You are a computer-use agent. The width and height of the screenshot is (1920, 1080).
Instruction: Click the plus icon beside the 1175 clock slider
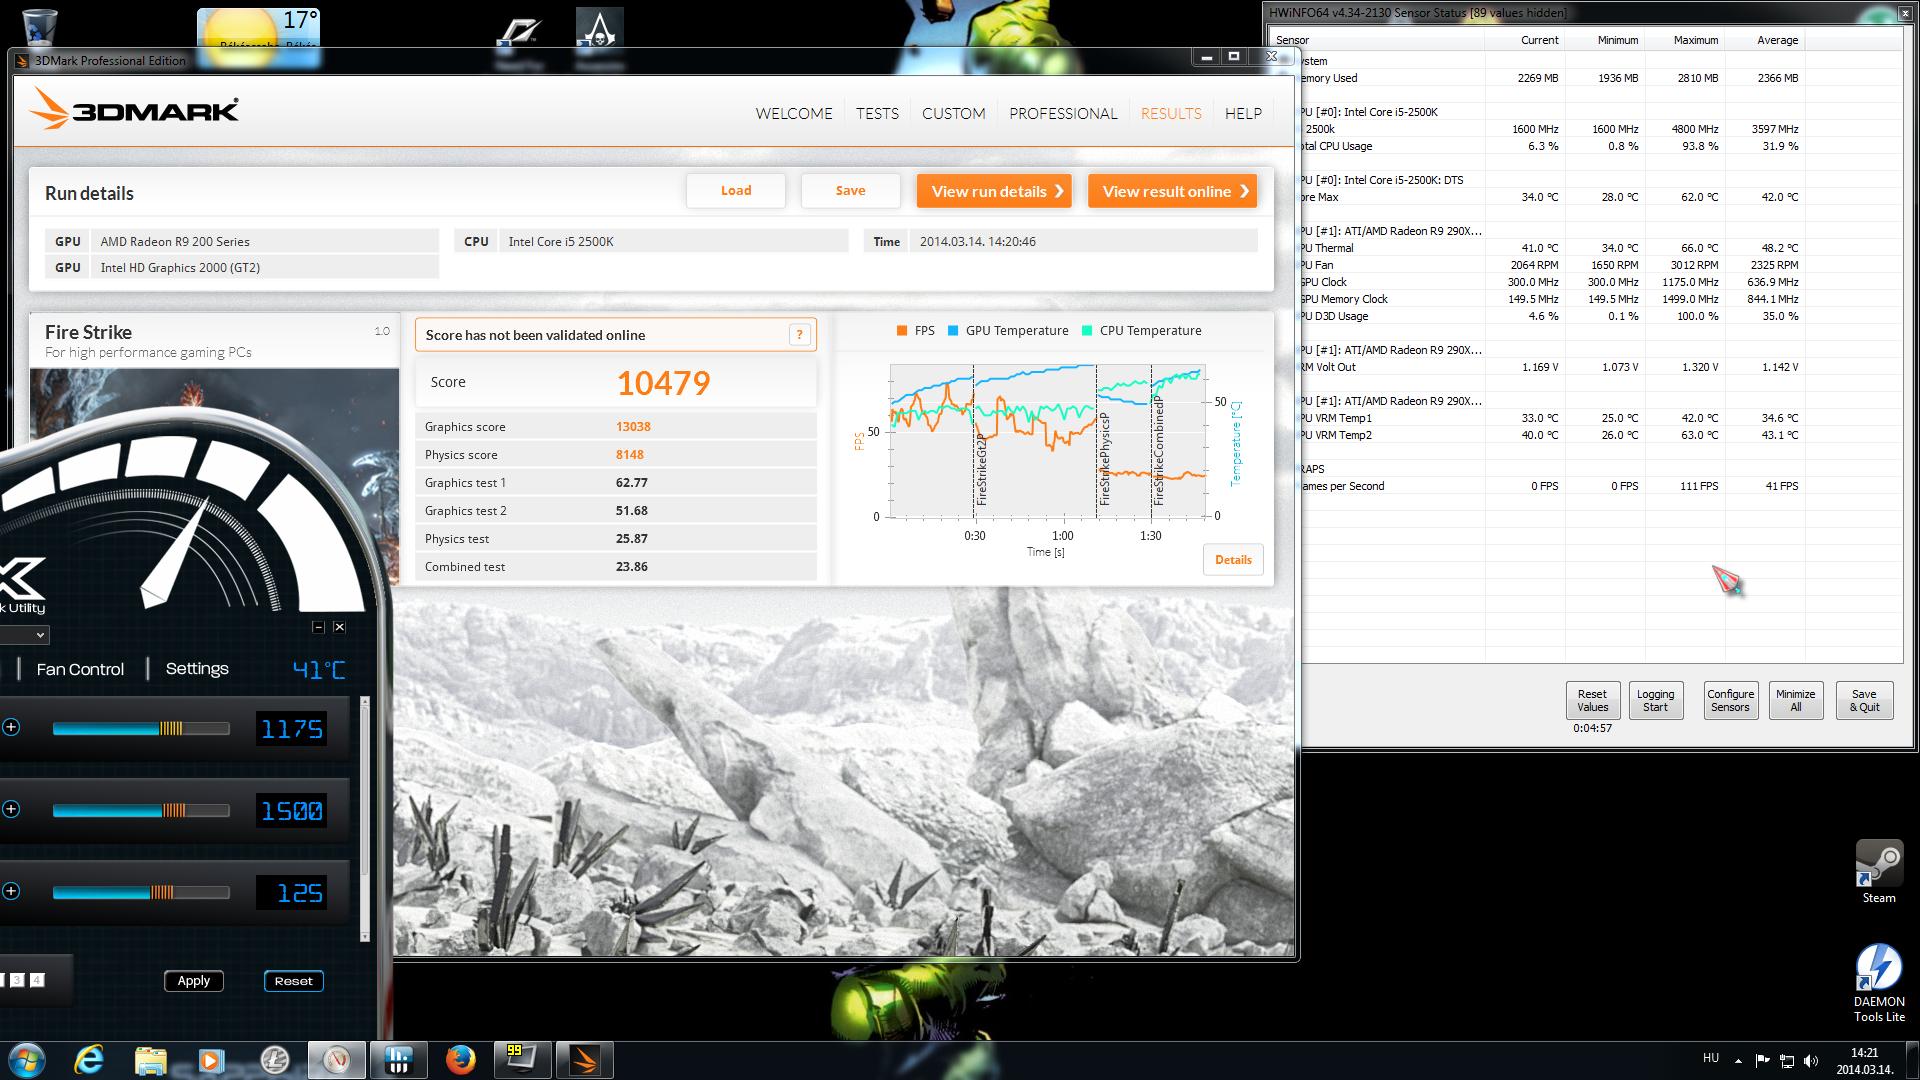click(x=11, y=727)
